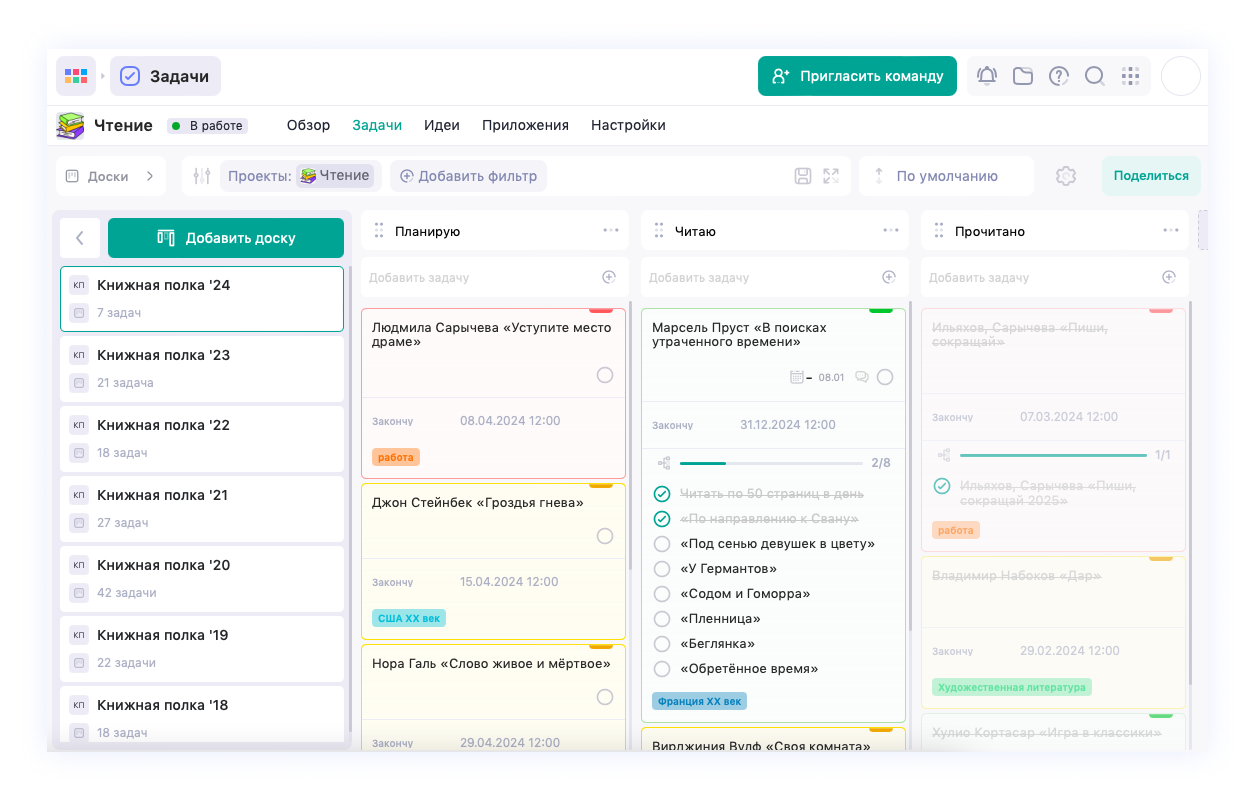The height and width of the screenshot is (800, 1256).
Task: Complete the Джон Стейнбек «Гроздья гнева» task circle
Action: (x=605, y=536)
